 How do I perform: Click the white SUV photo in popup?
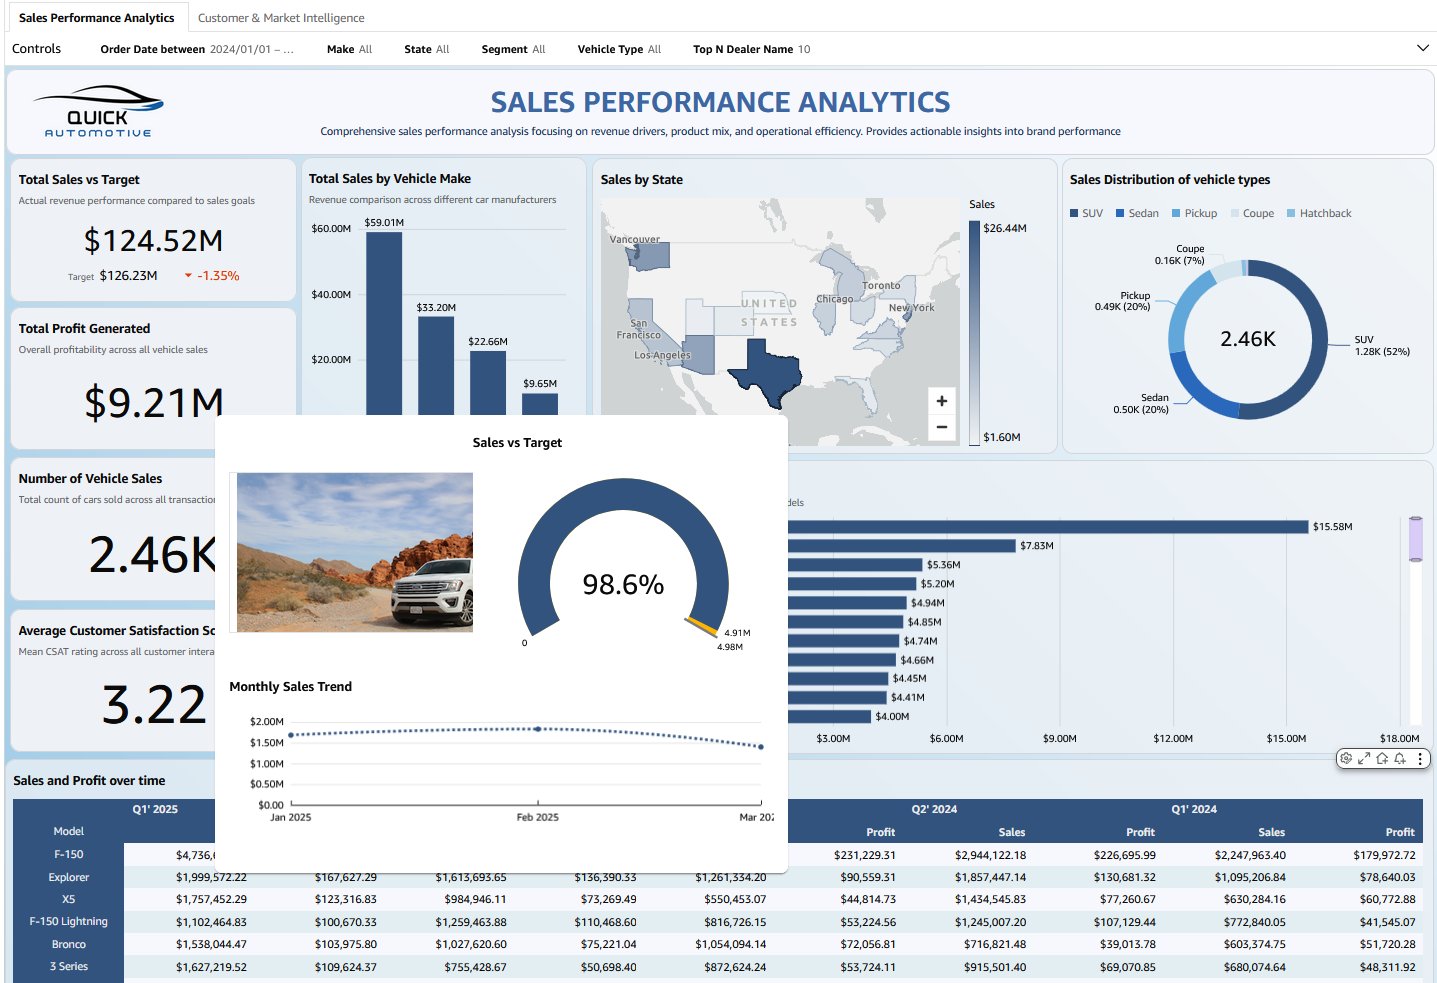click(355, 552)
